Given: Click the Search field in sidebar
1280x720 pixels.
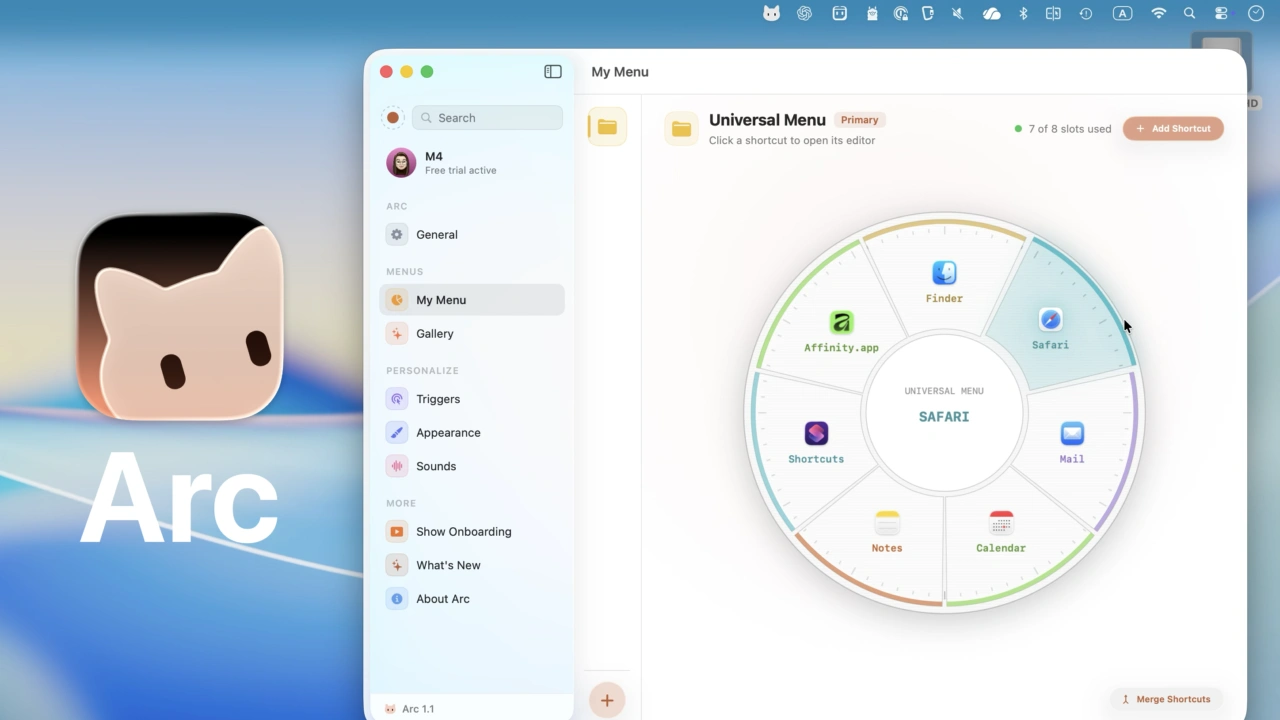Looking at the screenshot, I should pos(488,118).
